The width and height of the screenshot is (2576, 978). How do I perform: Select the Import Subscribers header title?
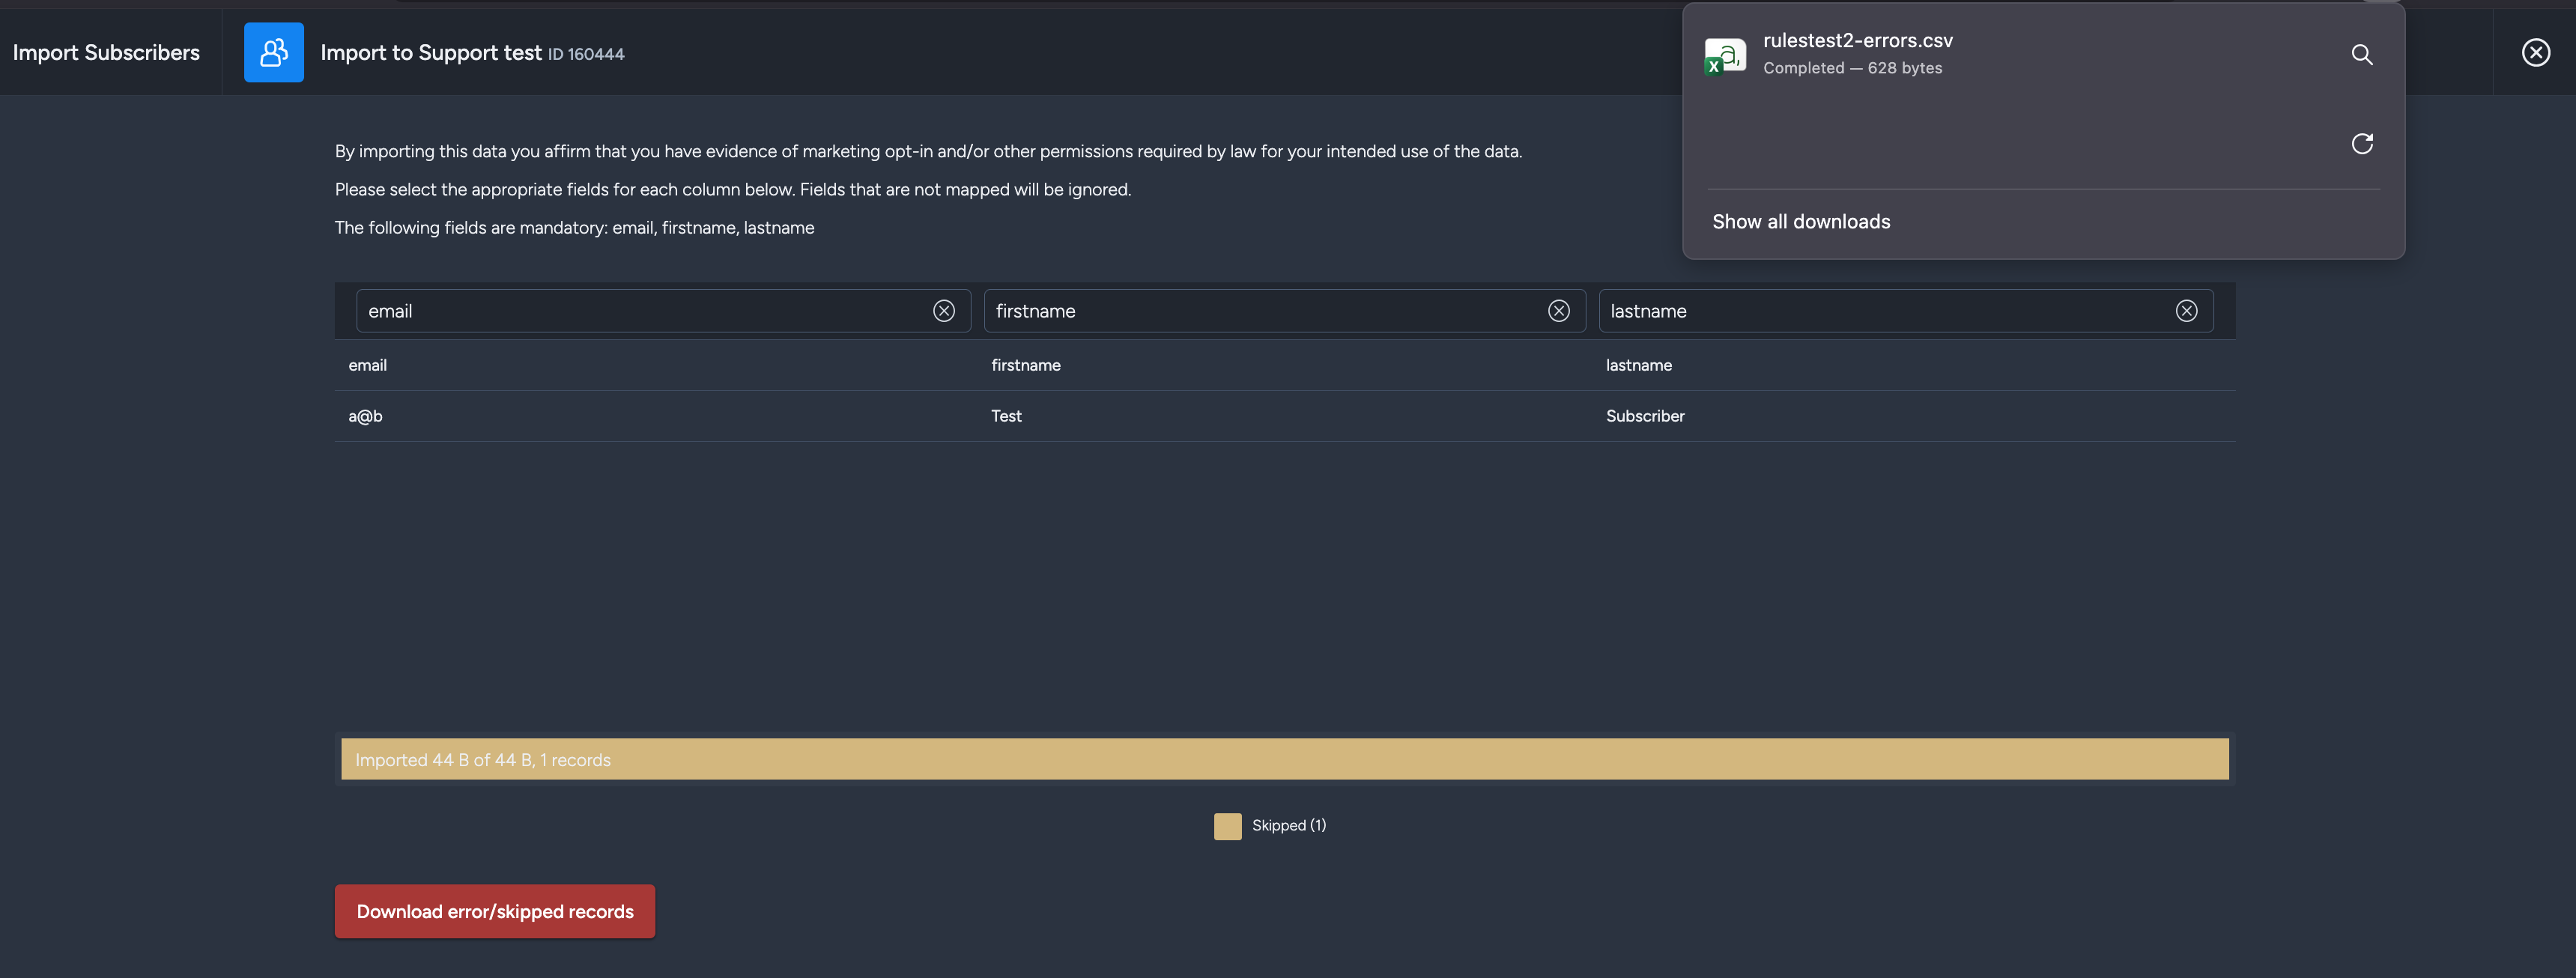[x=106, y=52]
